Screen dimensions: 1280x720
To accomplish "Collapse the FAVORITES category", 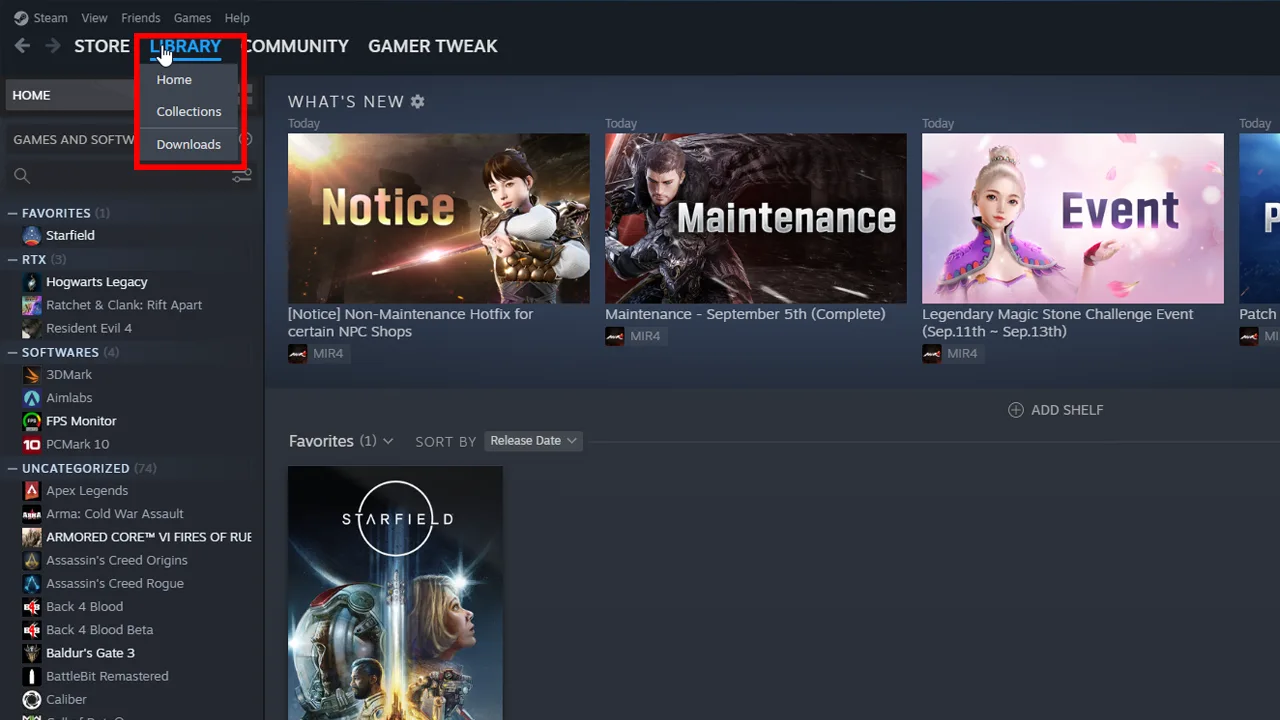I will (x=13, y=213).
